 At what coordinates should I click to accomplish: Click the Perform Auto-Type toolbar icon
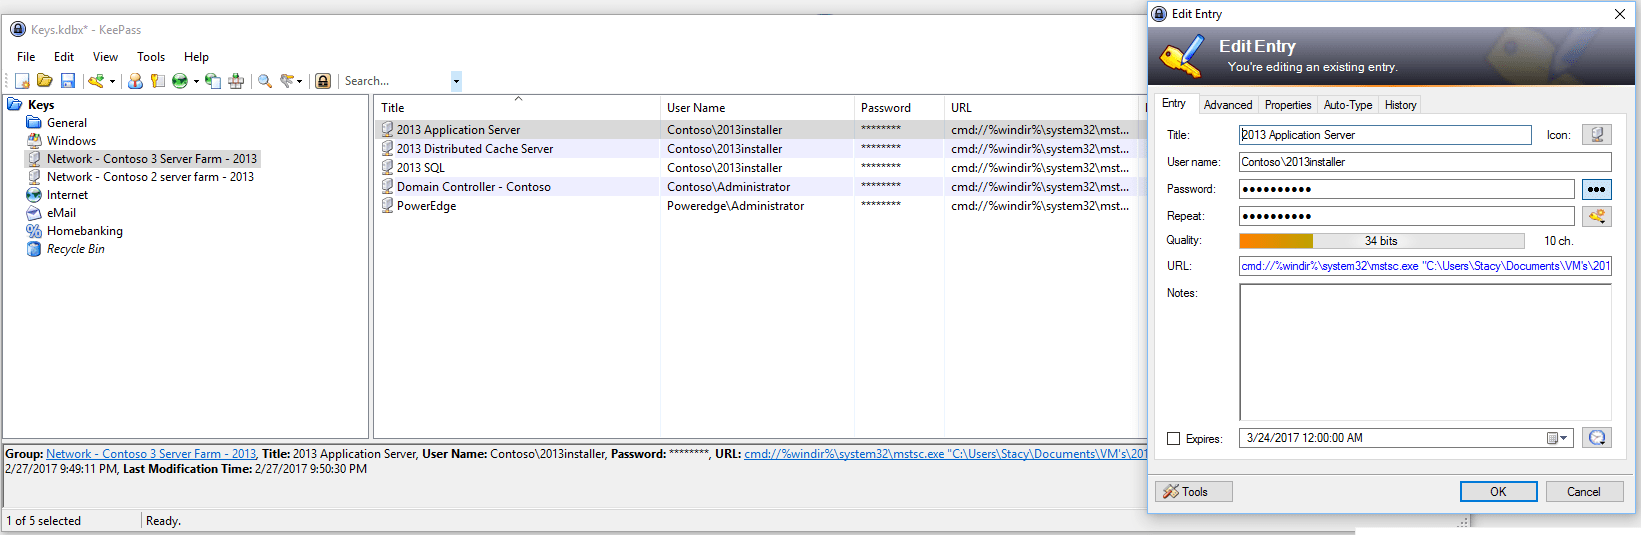click(x=236, y=81)
